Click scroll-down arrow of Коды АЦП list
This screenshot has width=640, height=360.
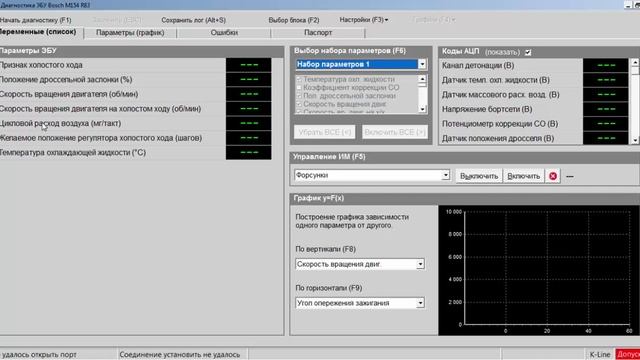pos(635,140)
